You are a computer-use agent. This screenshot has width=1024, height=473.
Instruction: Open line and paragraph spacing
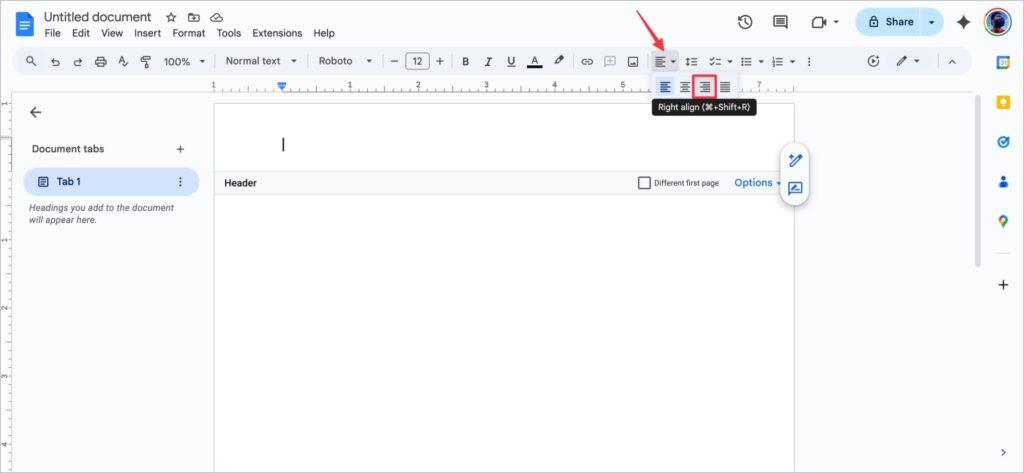click(x=691, y=61)
